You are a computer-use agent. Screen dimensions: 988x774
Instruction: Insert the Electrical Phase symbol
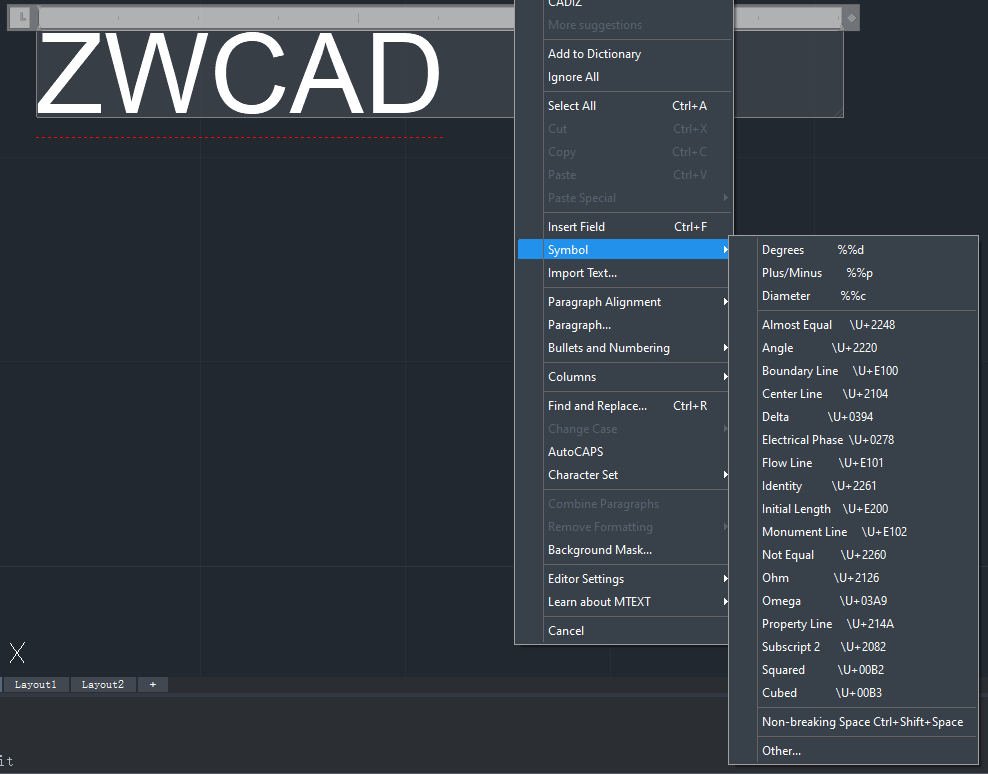853,440
